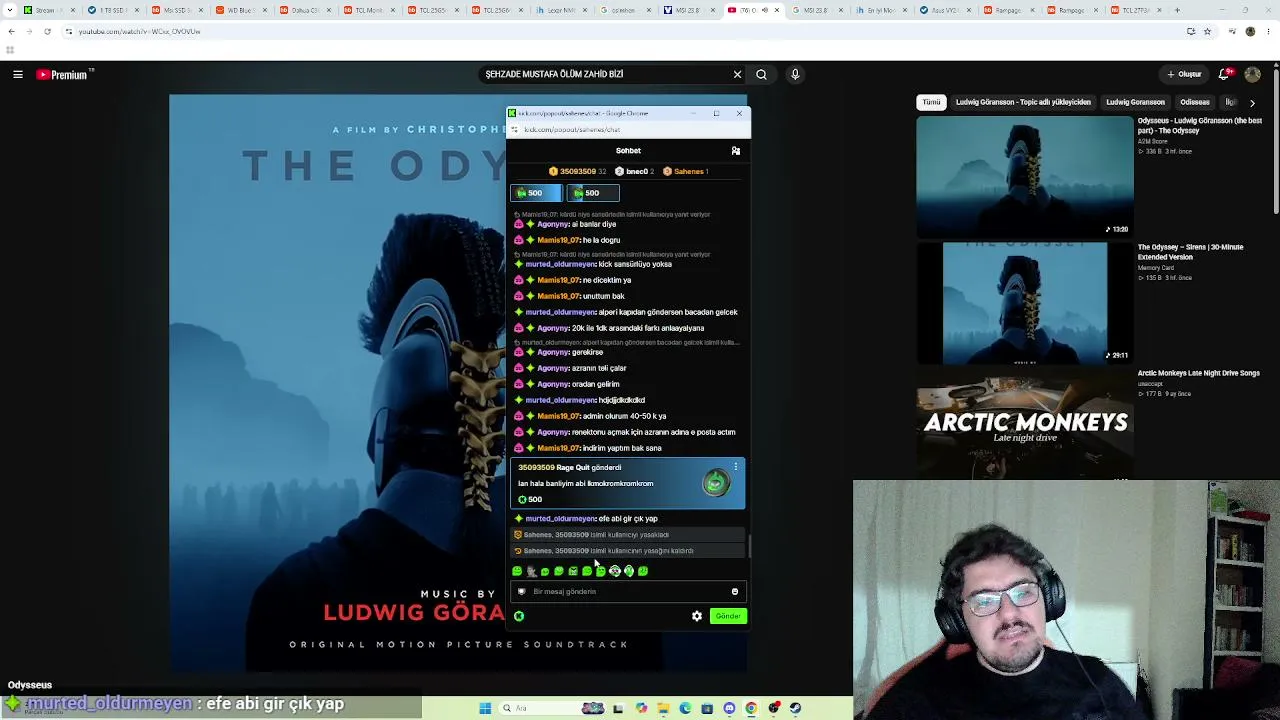Open the YouTube account avatar menu

tap(1253, 74)
